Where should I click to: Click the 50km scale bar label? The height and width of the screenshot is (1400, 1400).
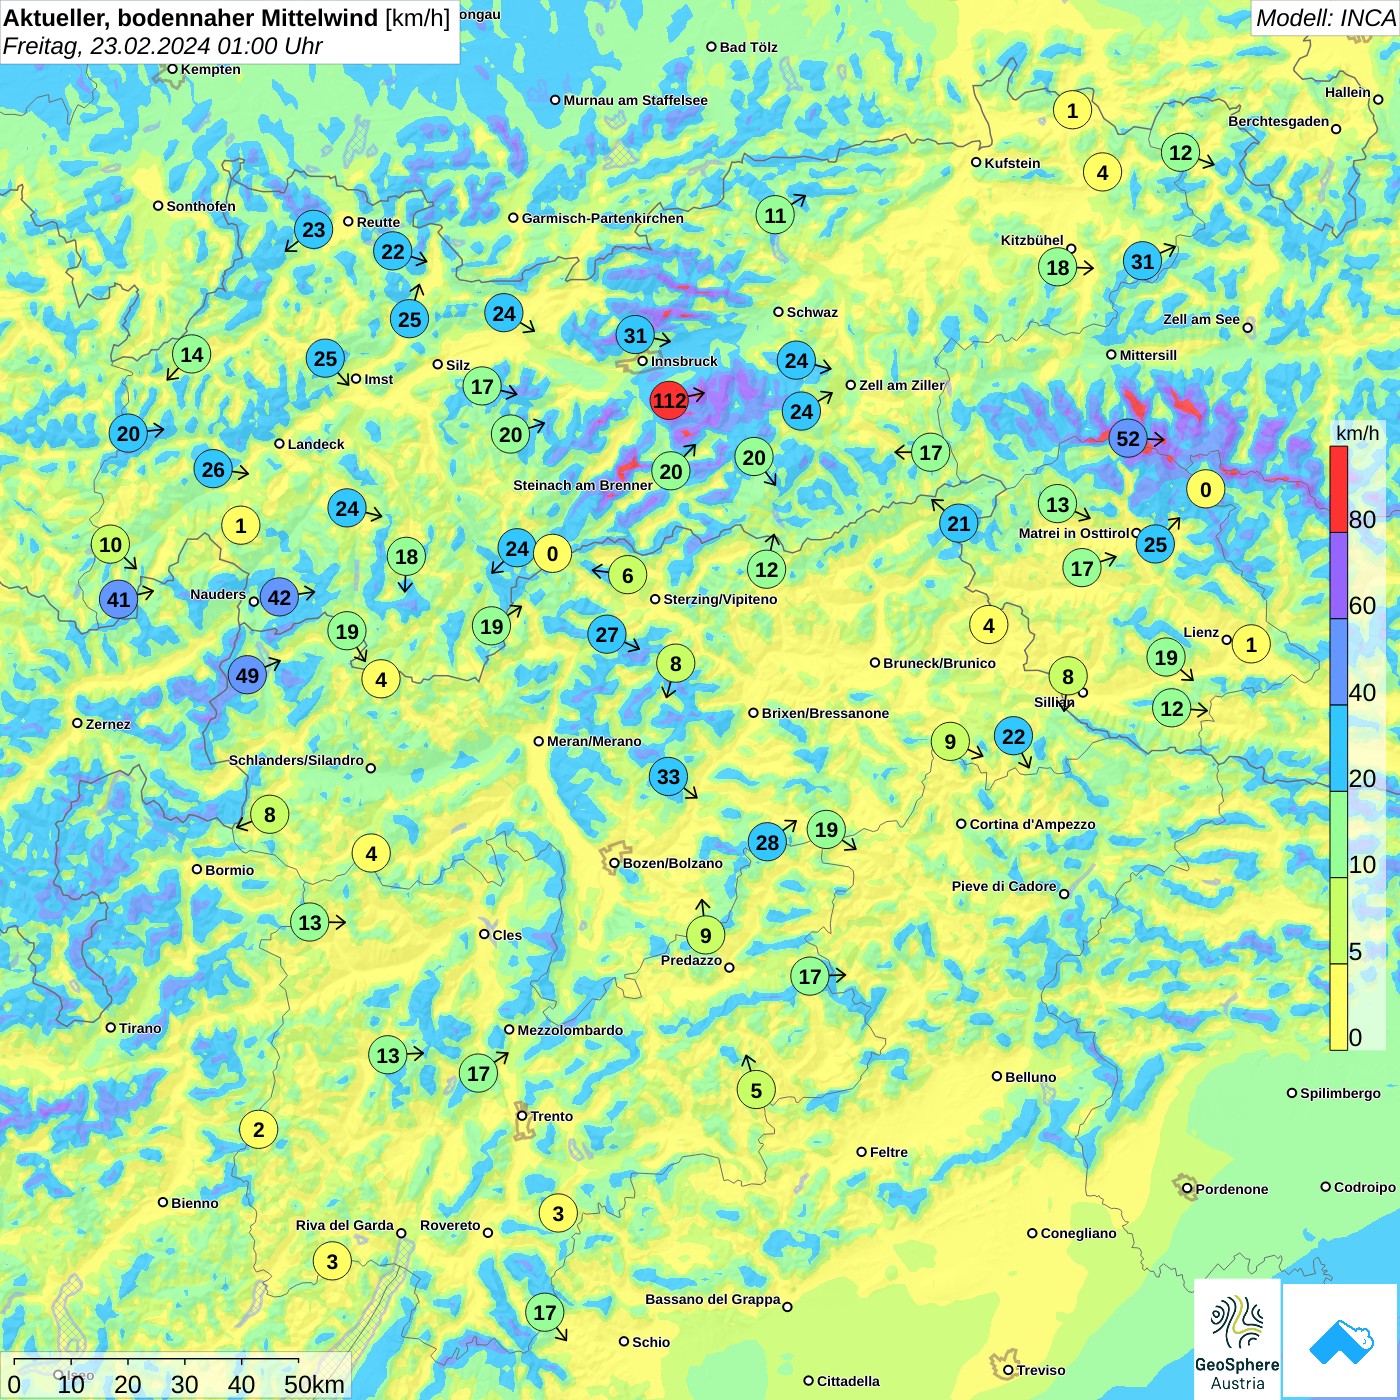(x=314, y=1384)
